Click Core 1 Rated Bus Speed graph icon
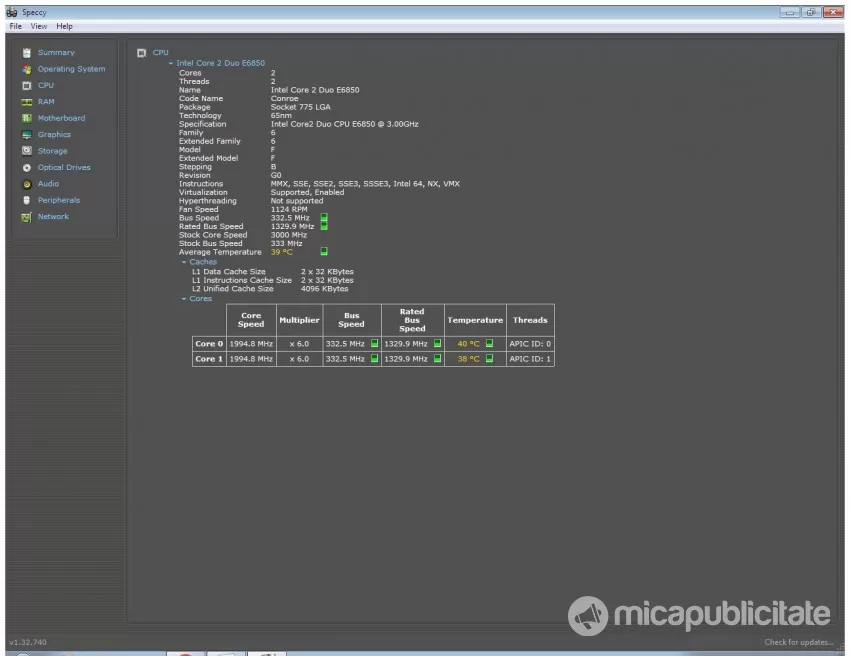Screen dimensions: 850x656 point(437,358)
